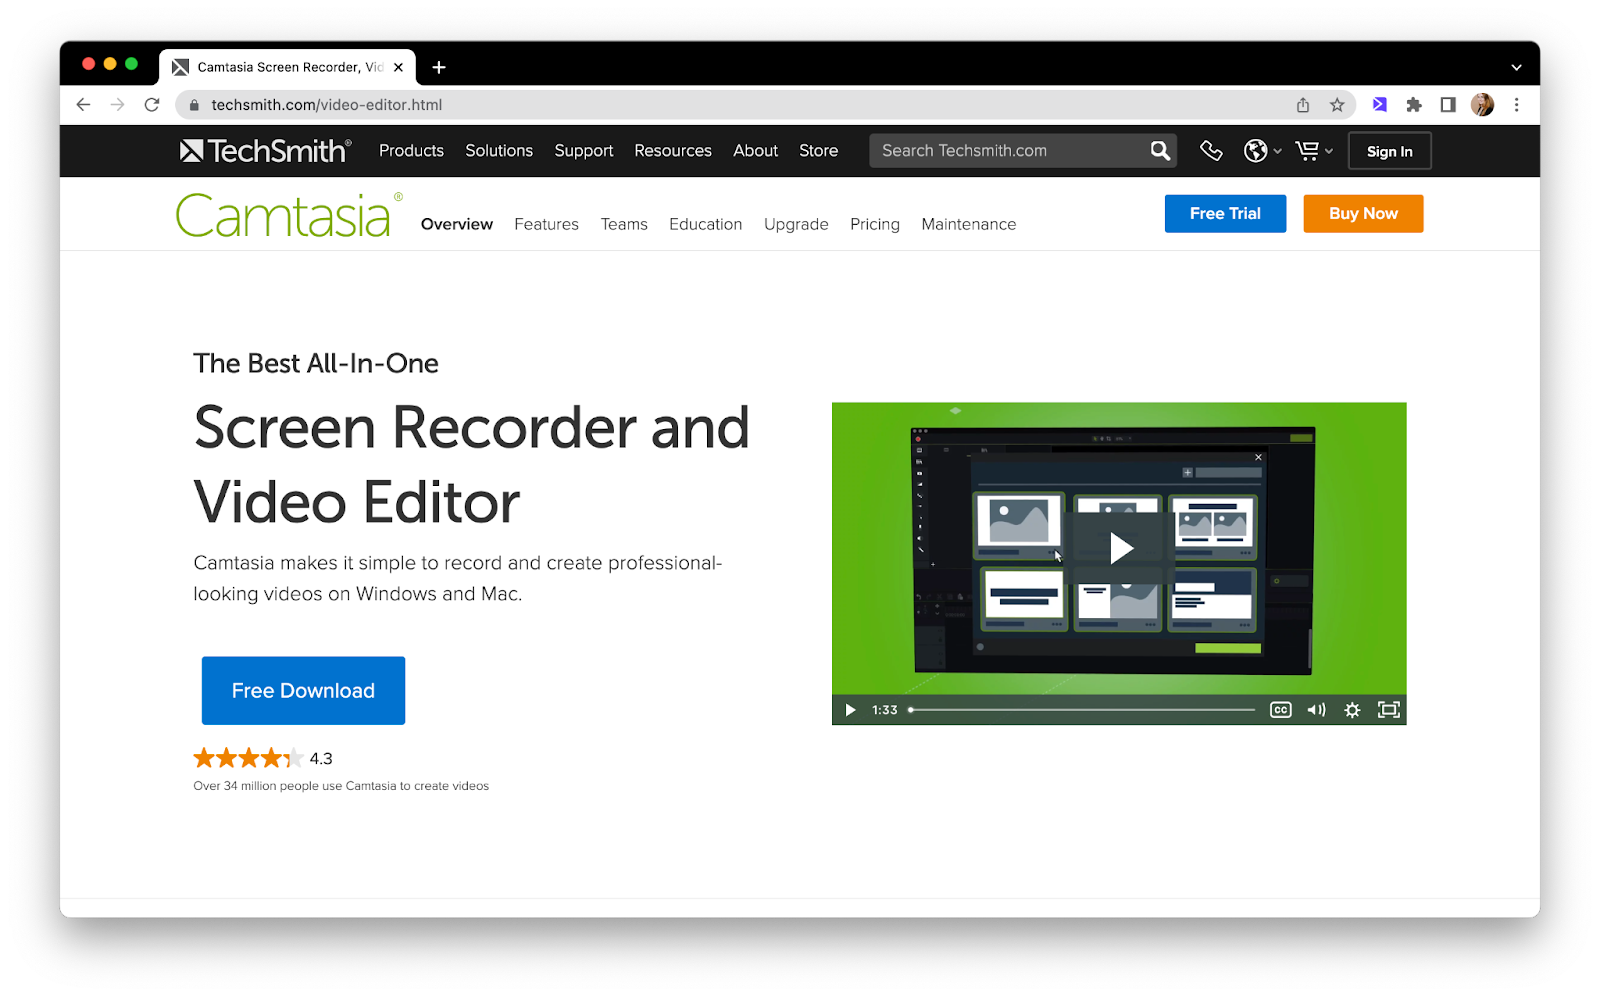Open the Pricing tab
This screenshot has width=1600, height=997.
tap(875, 225)
